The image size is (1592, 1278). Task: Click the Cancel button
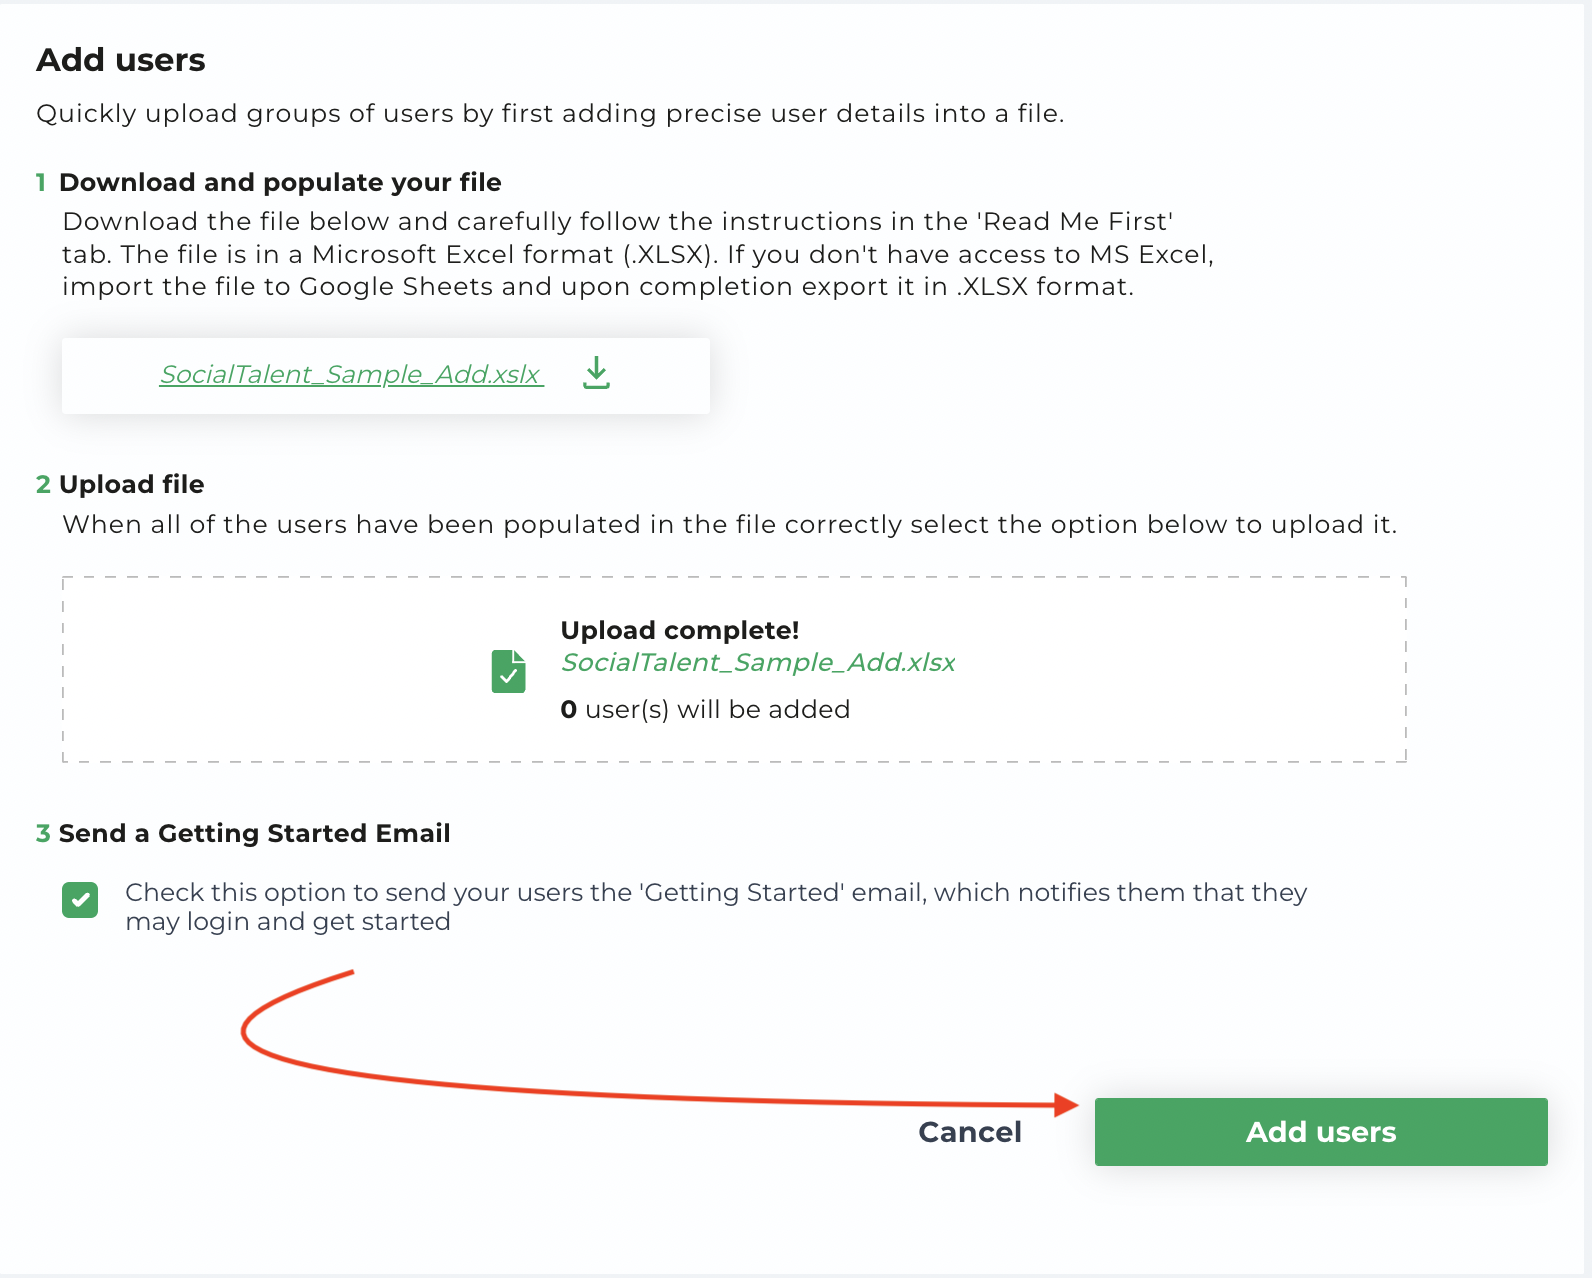tap(970, 1132)
